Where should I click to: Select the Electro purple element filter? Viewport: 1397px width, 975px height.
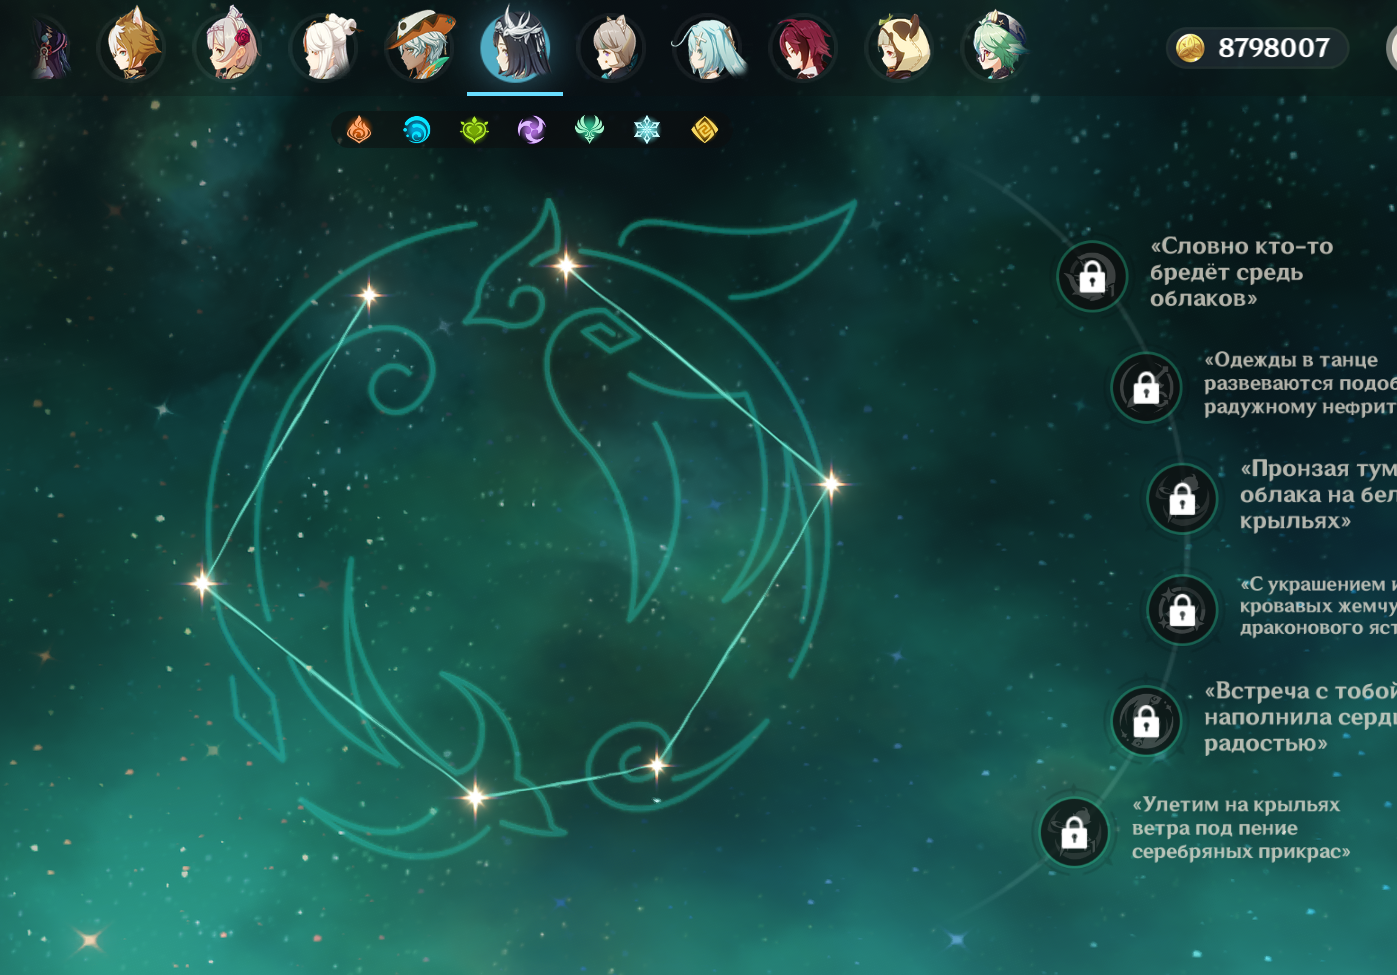(532, 130)
